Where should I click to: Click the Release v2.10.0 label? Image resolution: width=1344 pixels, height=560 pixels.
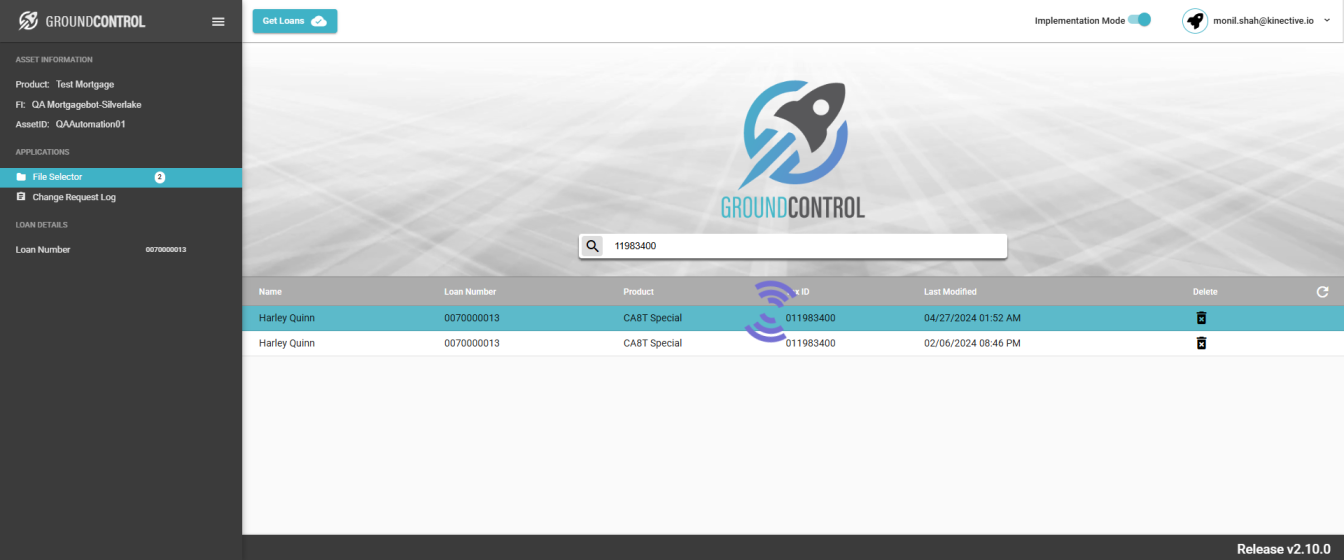pyautogui.click(x=1284, y=549)
